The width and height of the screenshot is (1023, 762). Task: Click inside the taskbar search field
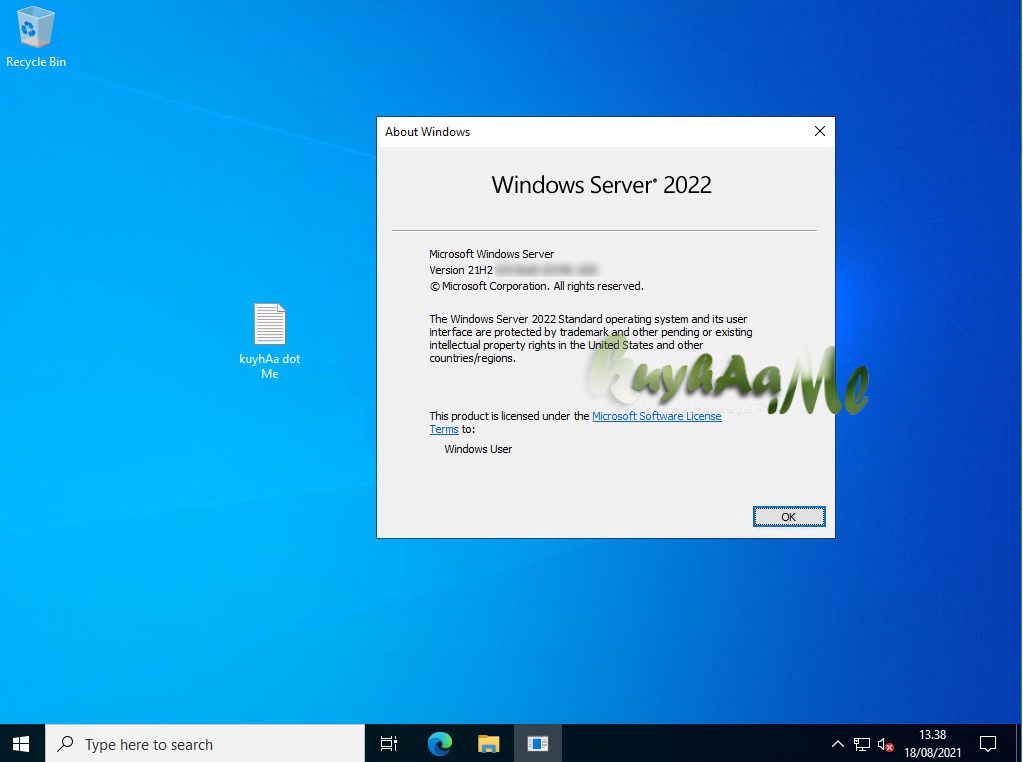(x=200, y=743)
